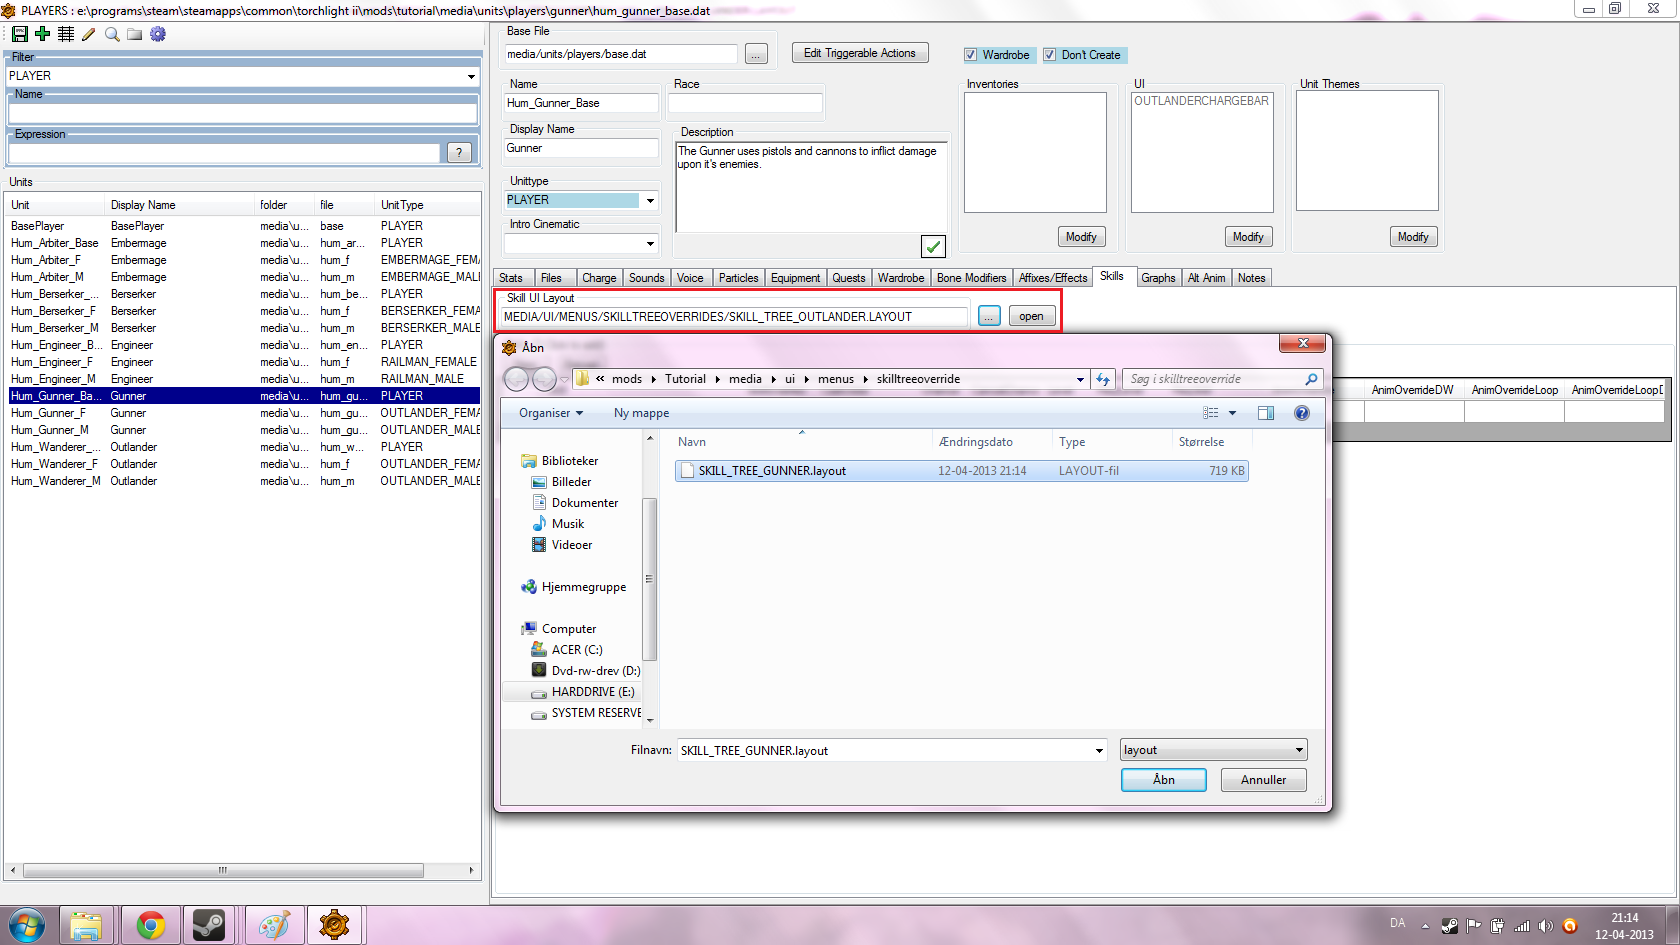Click the grid table view icon
1680x945 pixels.
tap(66, 34)
